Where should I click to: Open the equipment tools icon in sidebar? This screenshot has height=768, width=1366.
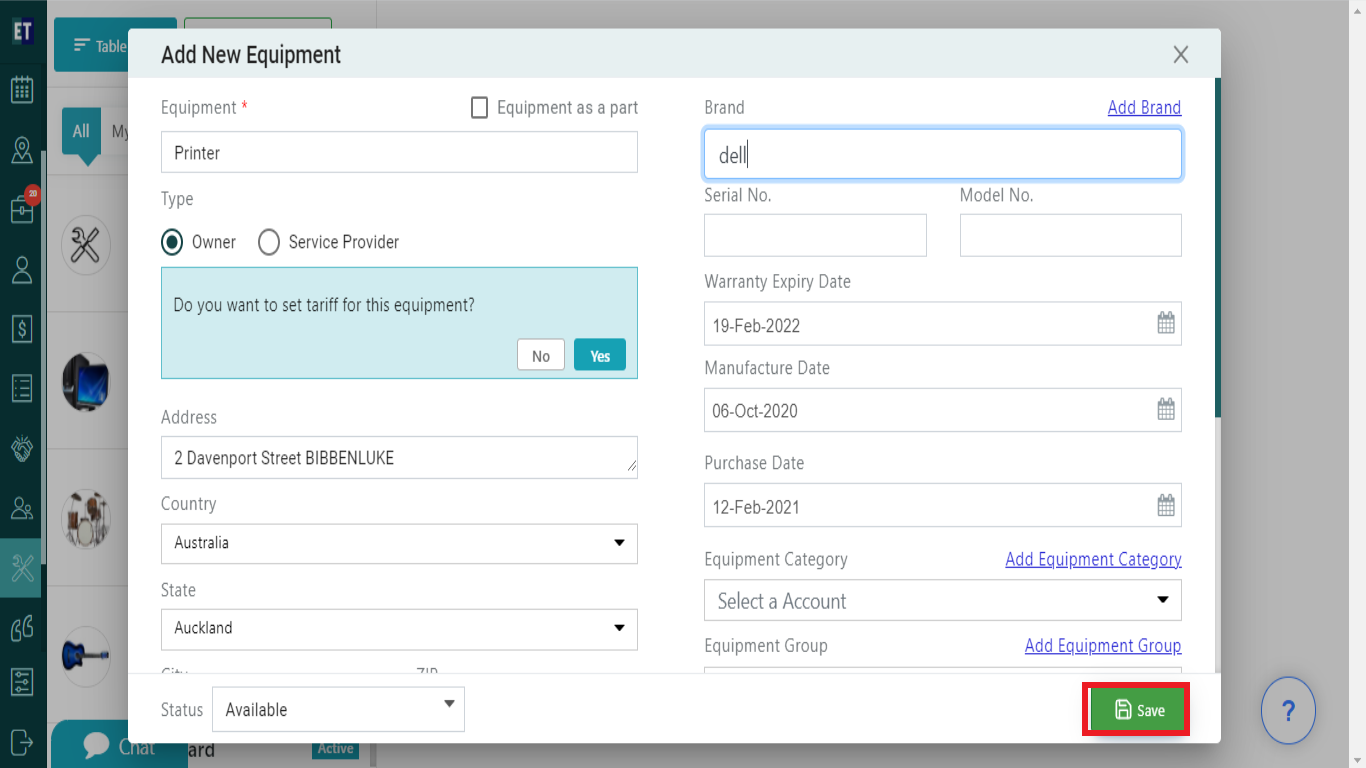[22, 569]
